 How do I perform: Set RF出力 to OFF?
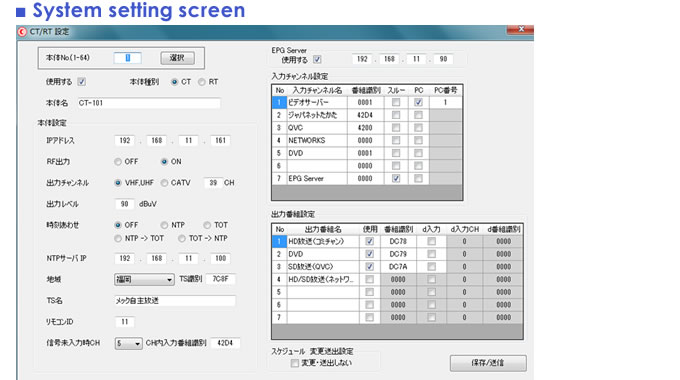coord(118,161)
